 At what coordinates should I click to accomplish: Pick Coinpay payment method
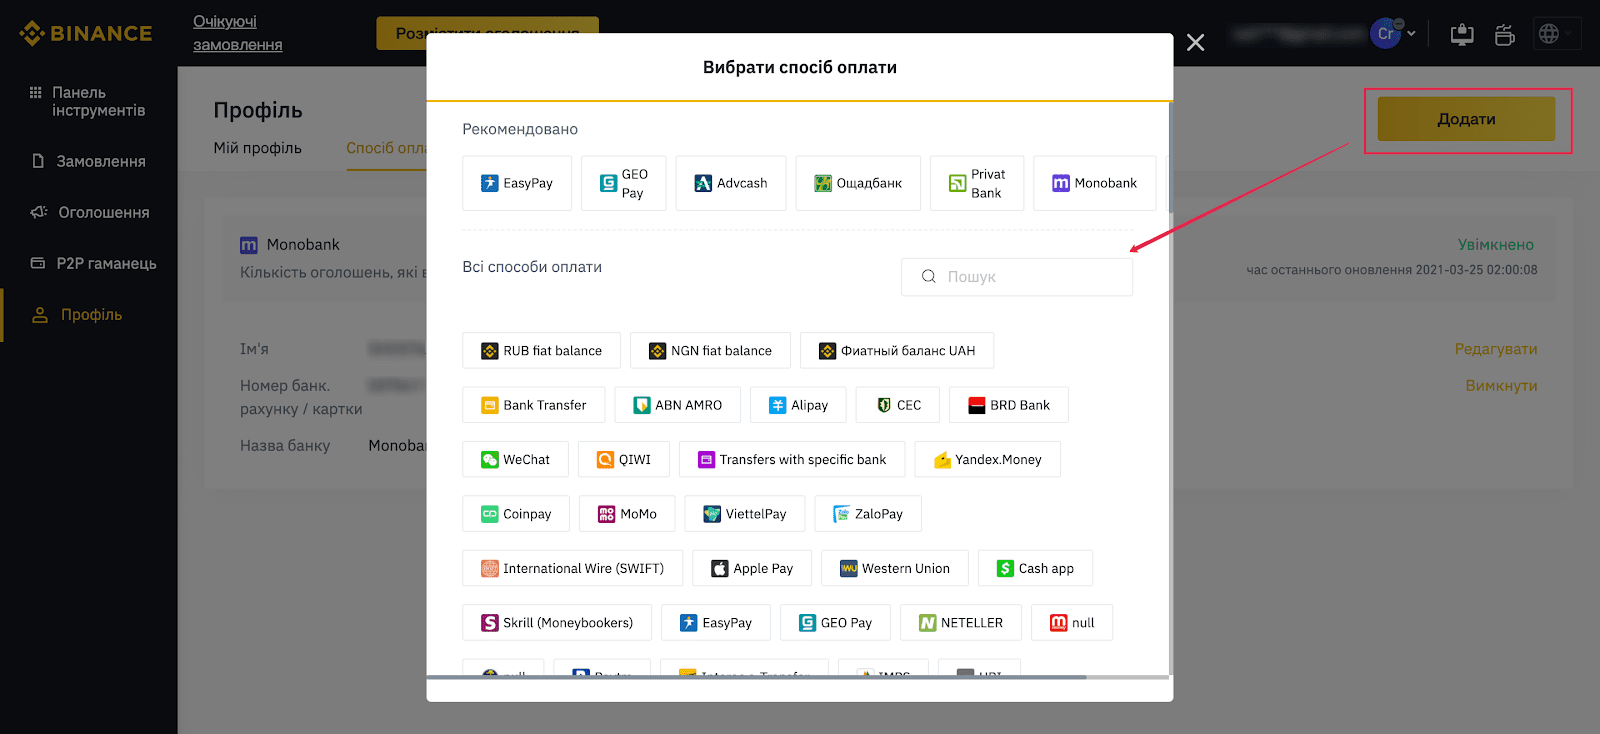pyautogui.click(x=516, y=514)
